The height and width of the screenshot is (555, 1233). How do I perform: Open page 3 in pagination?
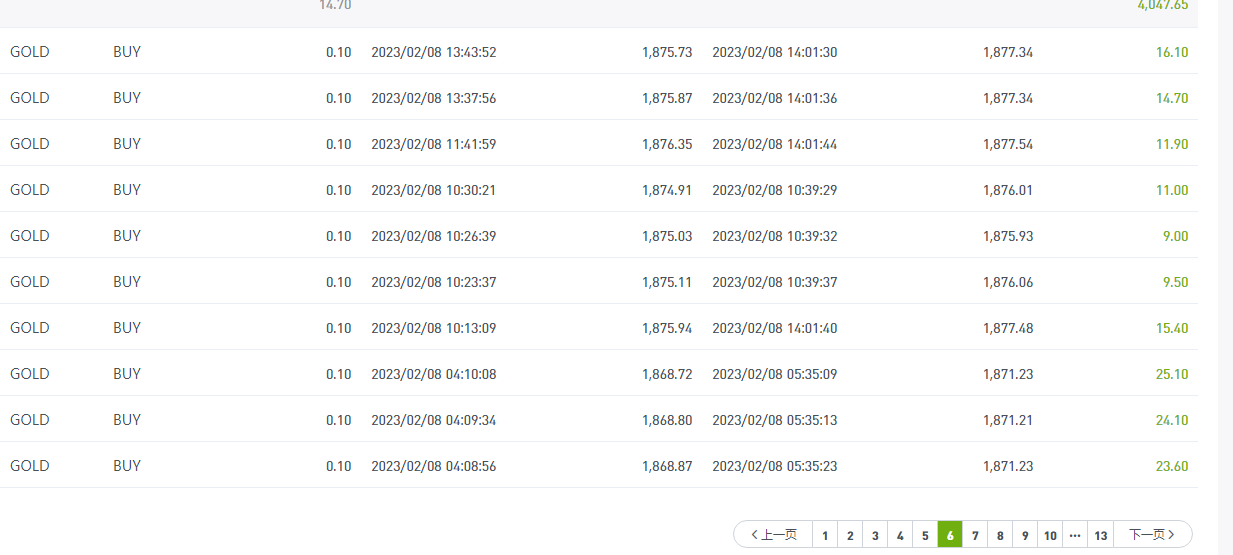[875, 535]
